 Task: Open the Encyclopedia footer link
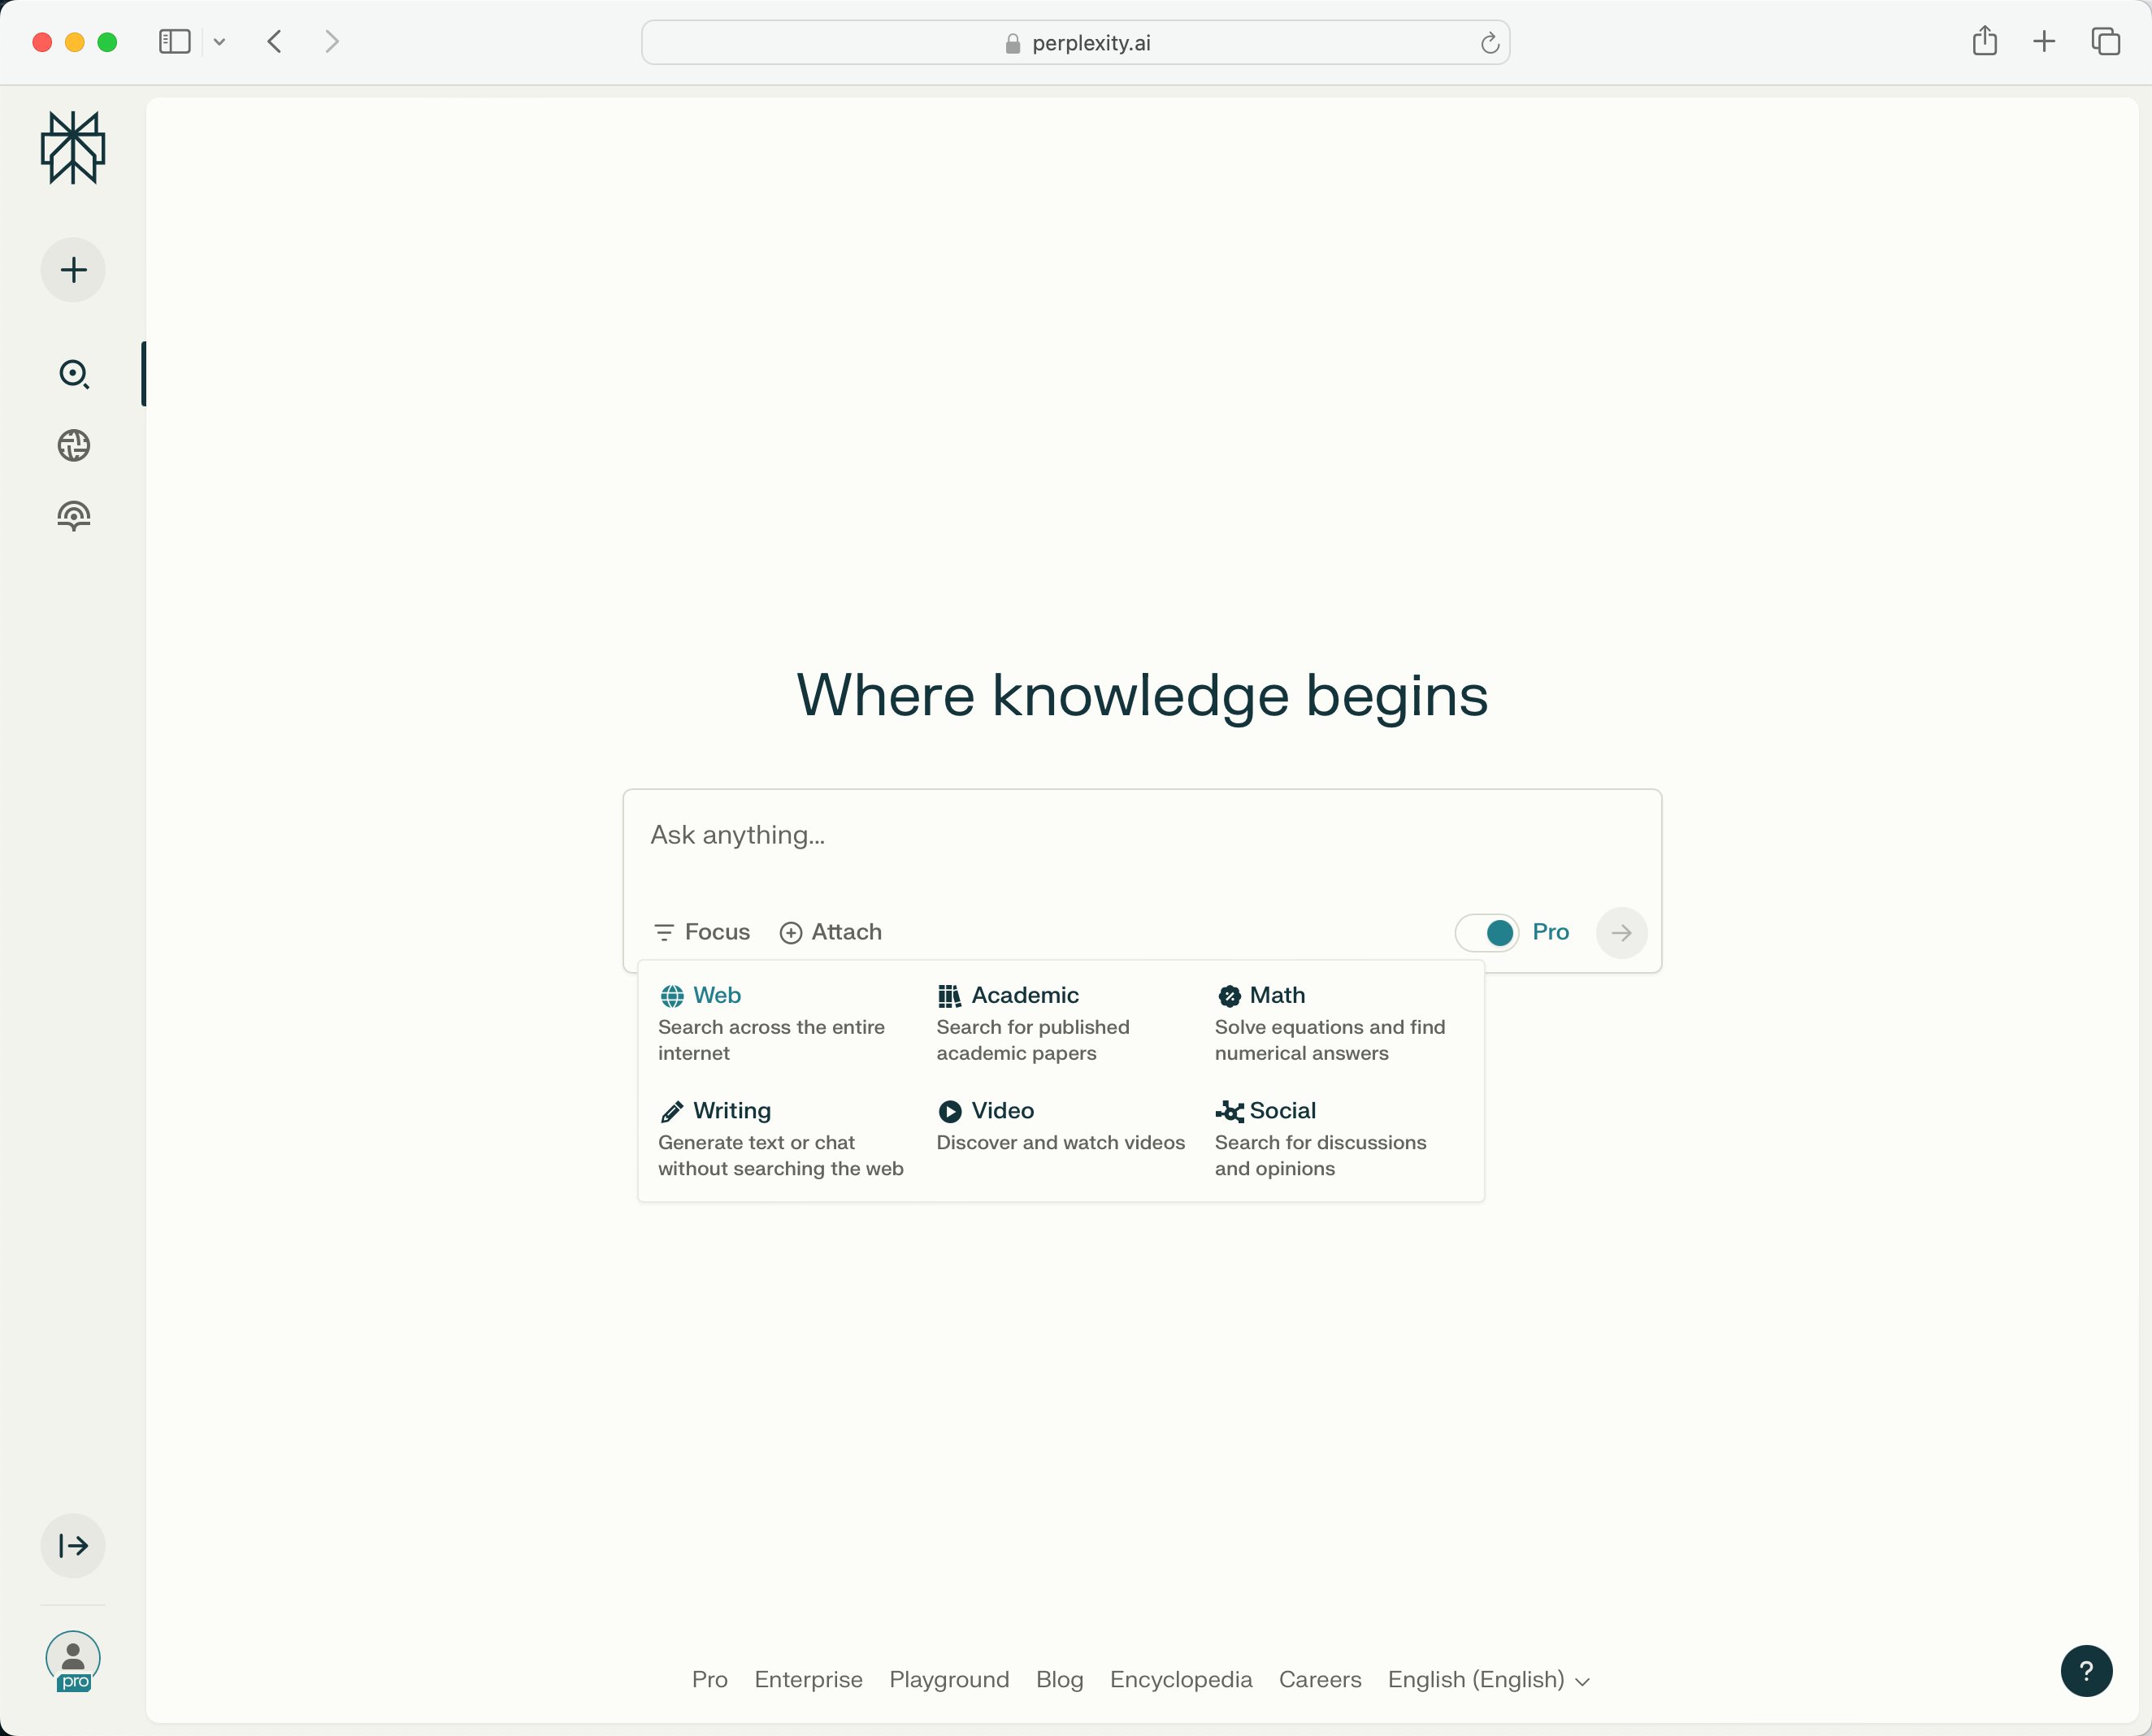pyautogui.click(x=1181, y=1680)
